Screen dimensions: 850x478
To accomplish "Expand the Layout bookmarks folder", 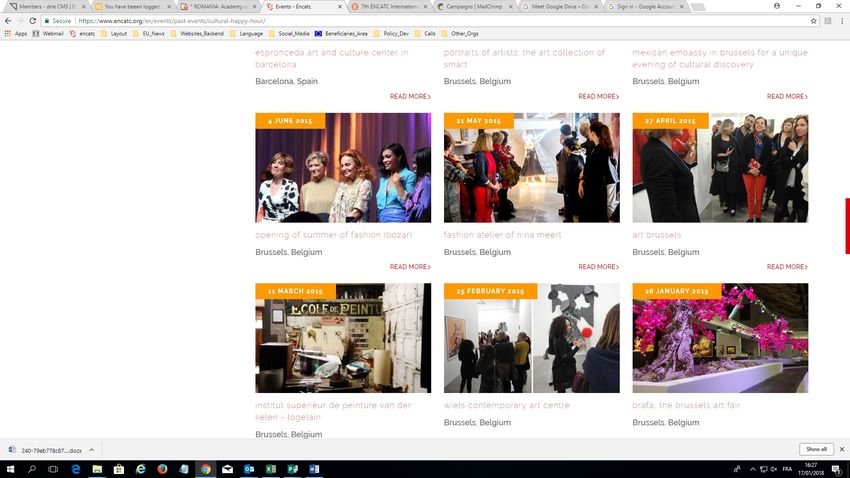I will [x=114, y=34].
